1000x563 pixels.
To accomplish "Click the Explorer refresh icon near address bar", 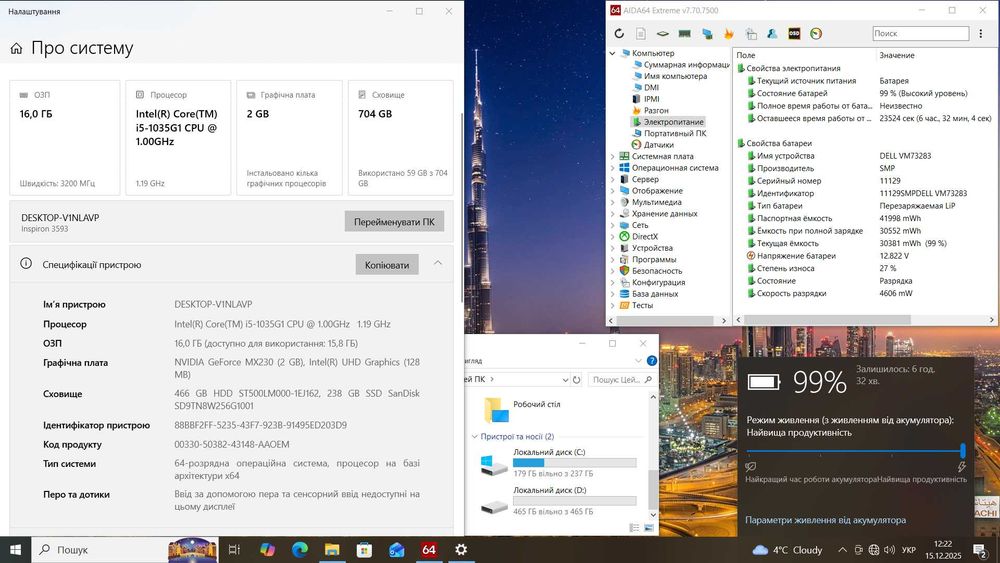I will tap(577, 379).
